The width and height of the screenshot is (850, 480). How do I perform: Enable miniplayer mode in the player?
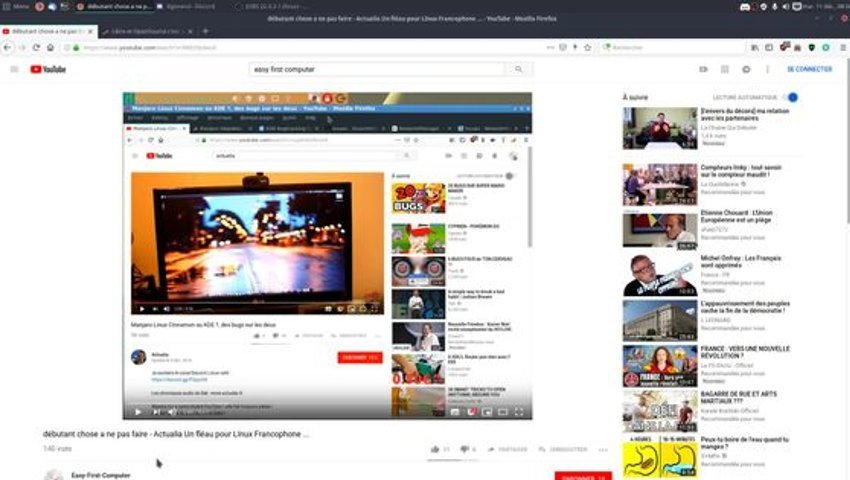click(x=487, y=412)
